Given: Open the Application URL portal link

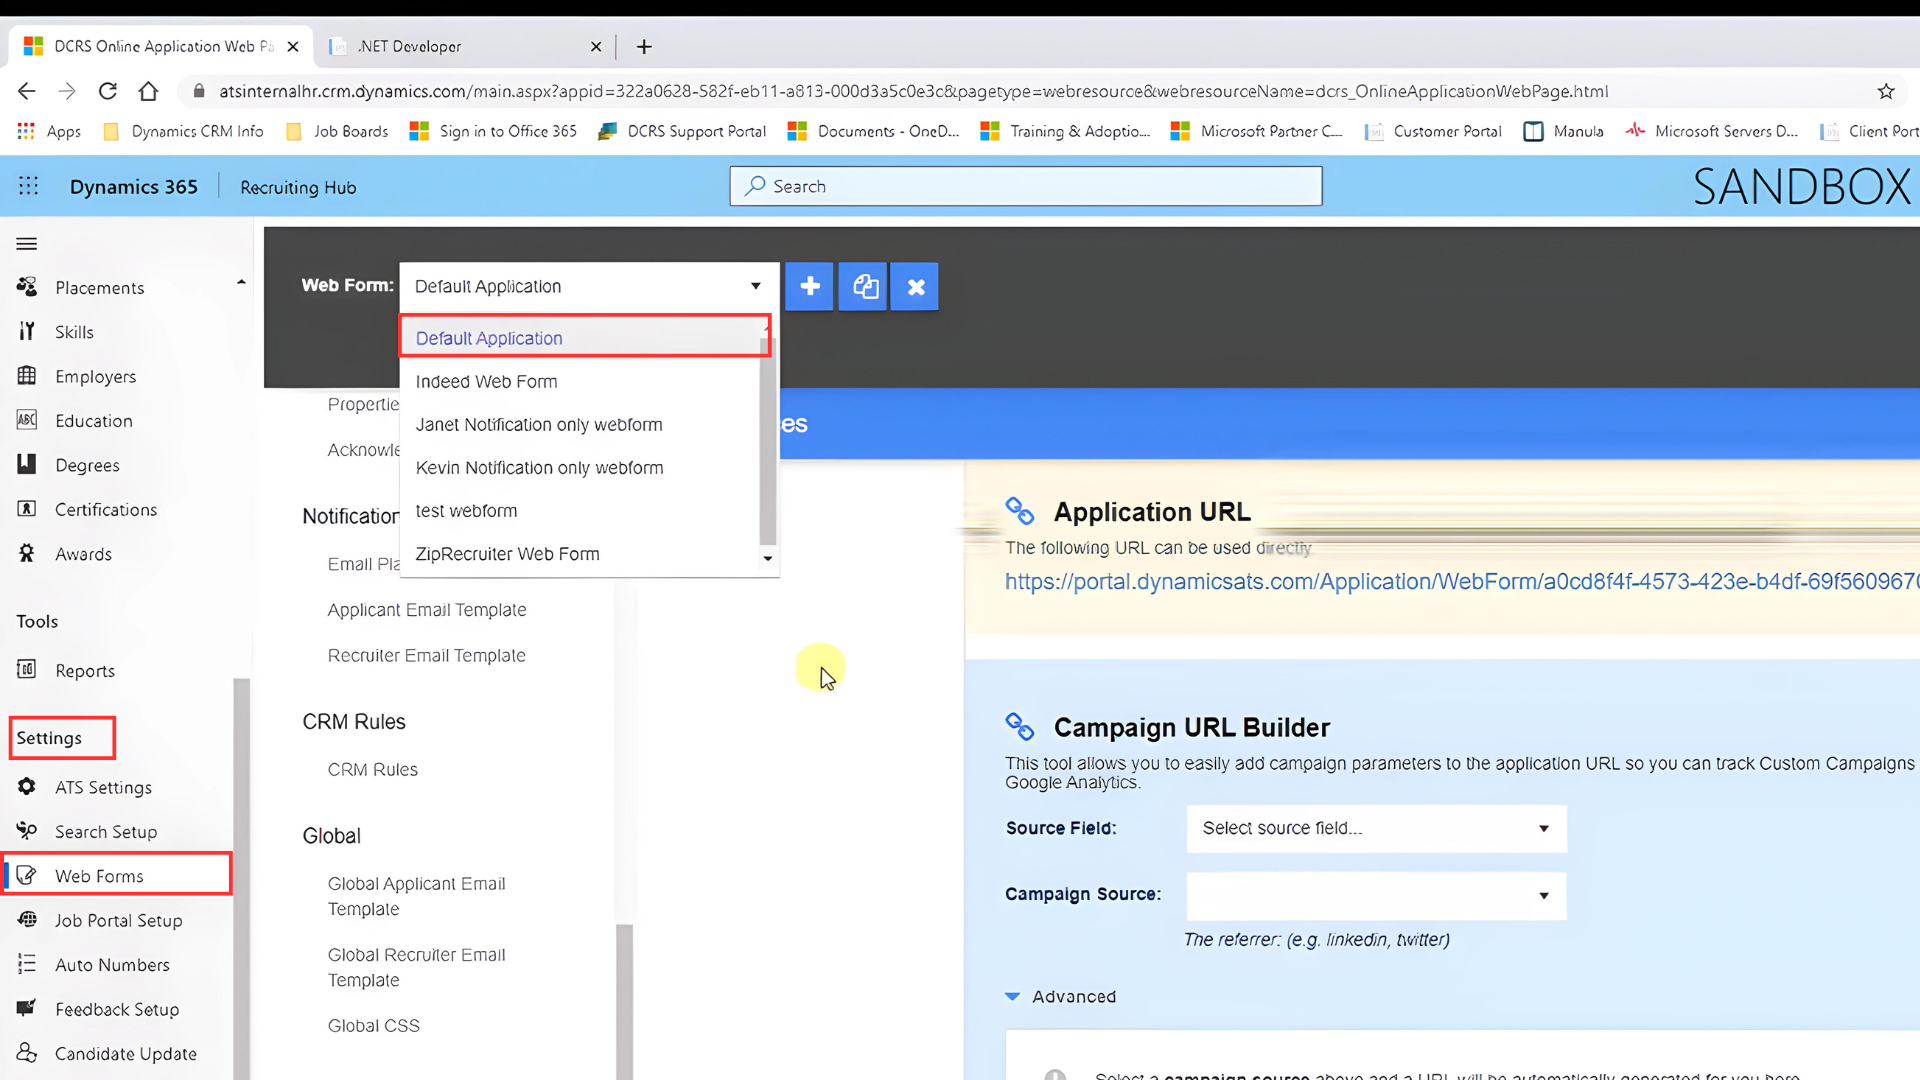Looking at the screenshot, I should coord(1461,582).
